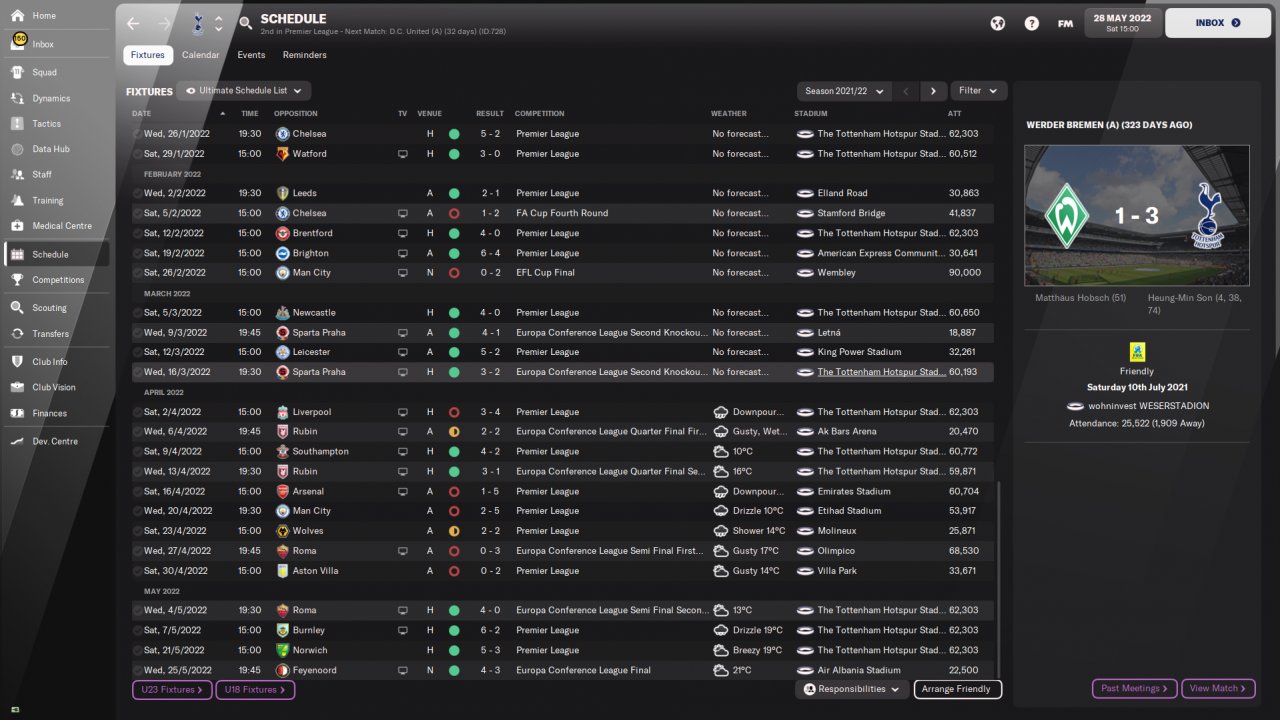The height and width of the screenshot is (720, 1280).
Task: Sort by the Opposition column header
Action: 295,114
